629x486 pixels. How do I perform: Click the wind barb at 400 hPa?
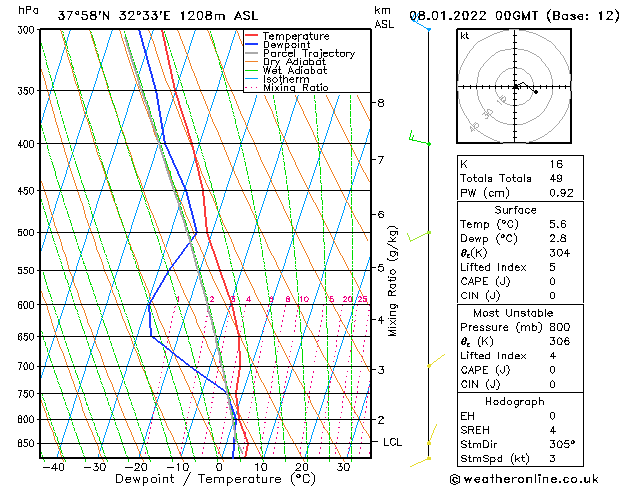[x=419, y=138]
